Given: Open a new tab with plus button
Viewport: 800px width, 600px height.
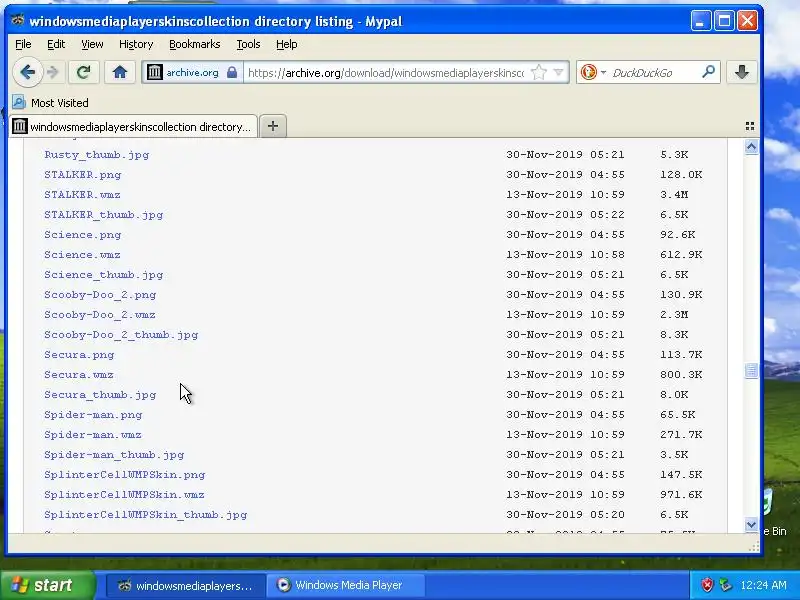Looking at the screenshot, I should (x=273, y=126).
